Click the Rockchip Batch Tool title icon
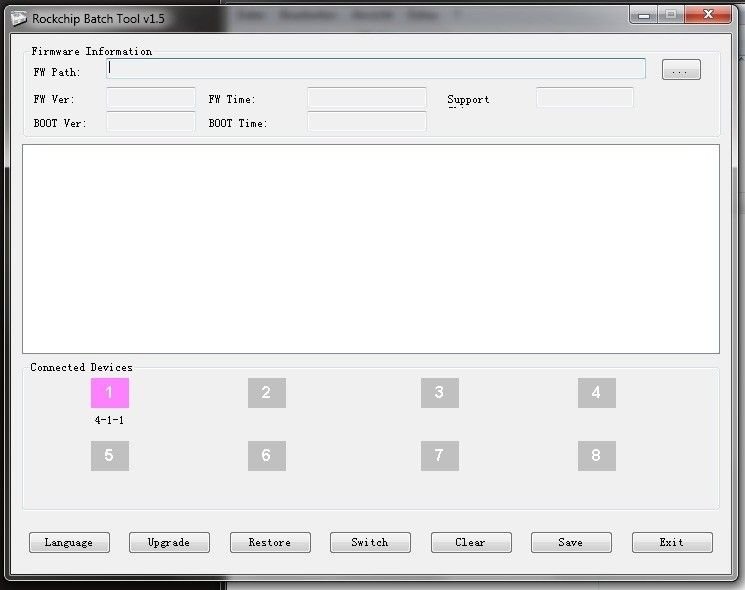Image resolution: width=745 pixels, height=590 pixels. (x=19, y=19)
